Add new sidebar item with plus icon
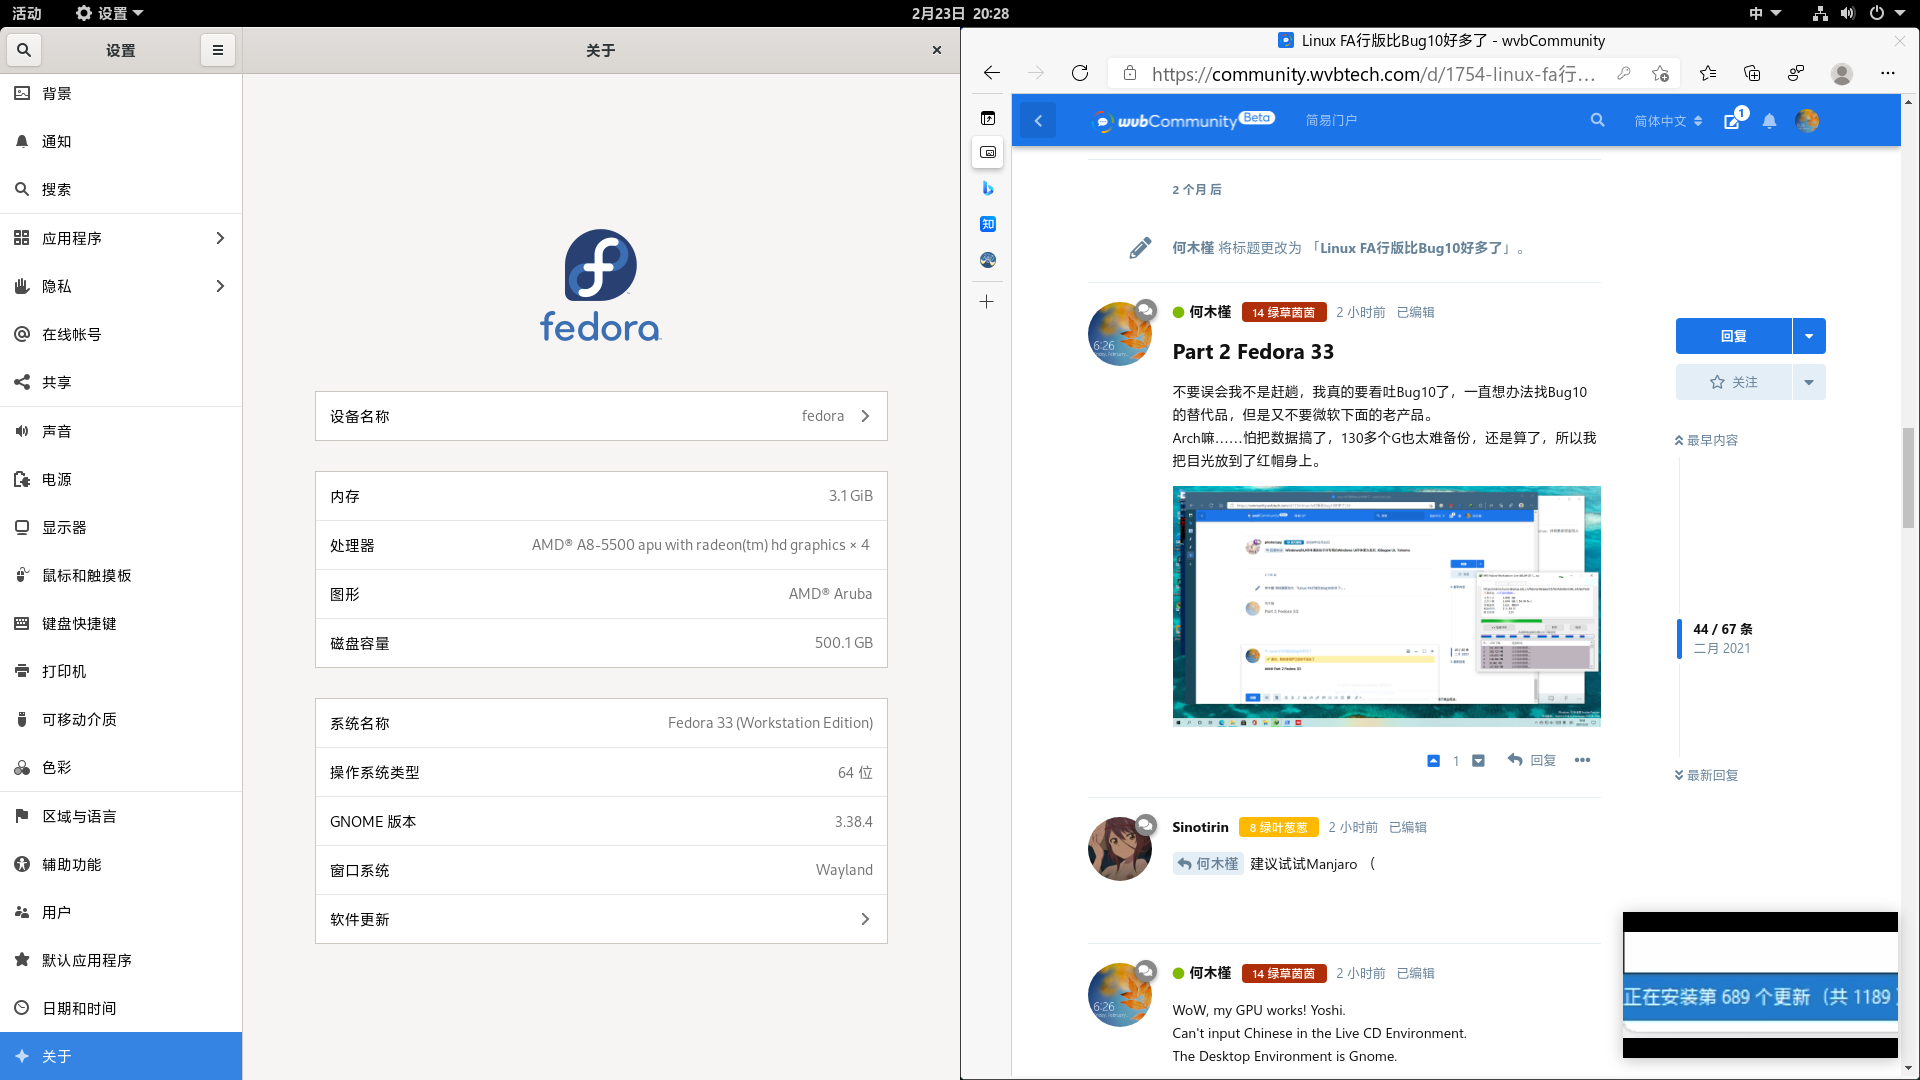 987,302
